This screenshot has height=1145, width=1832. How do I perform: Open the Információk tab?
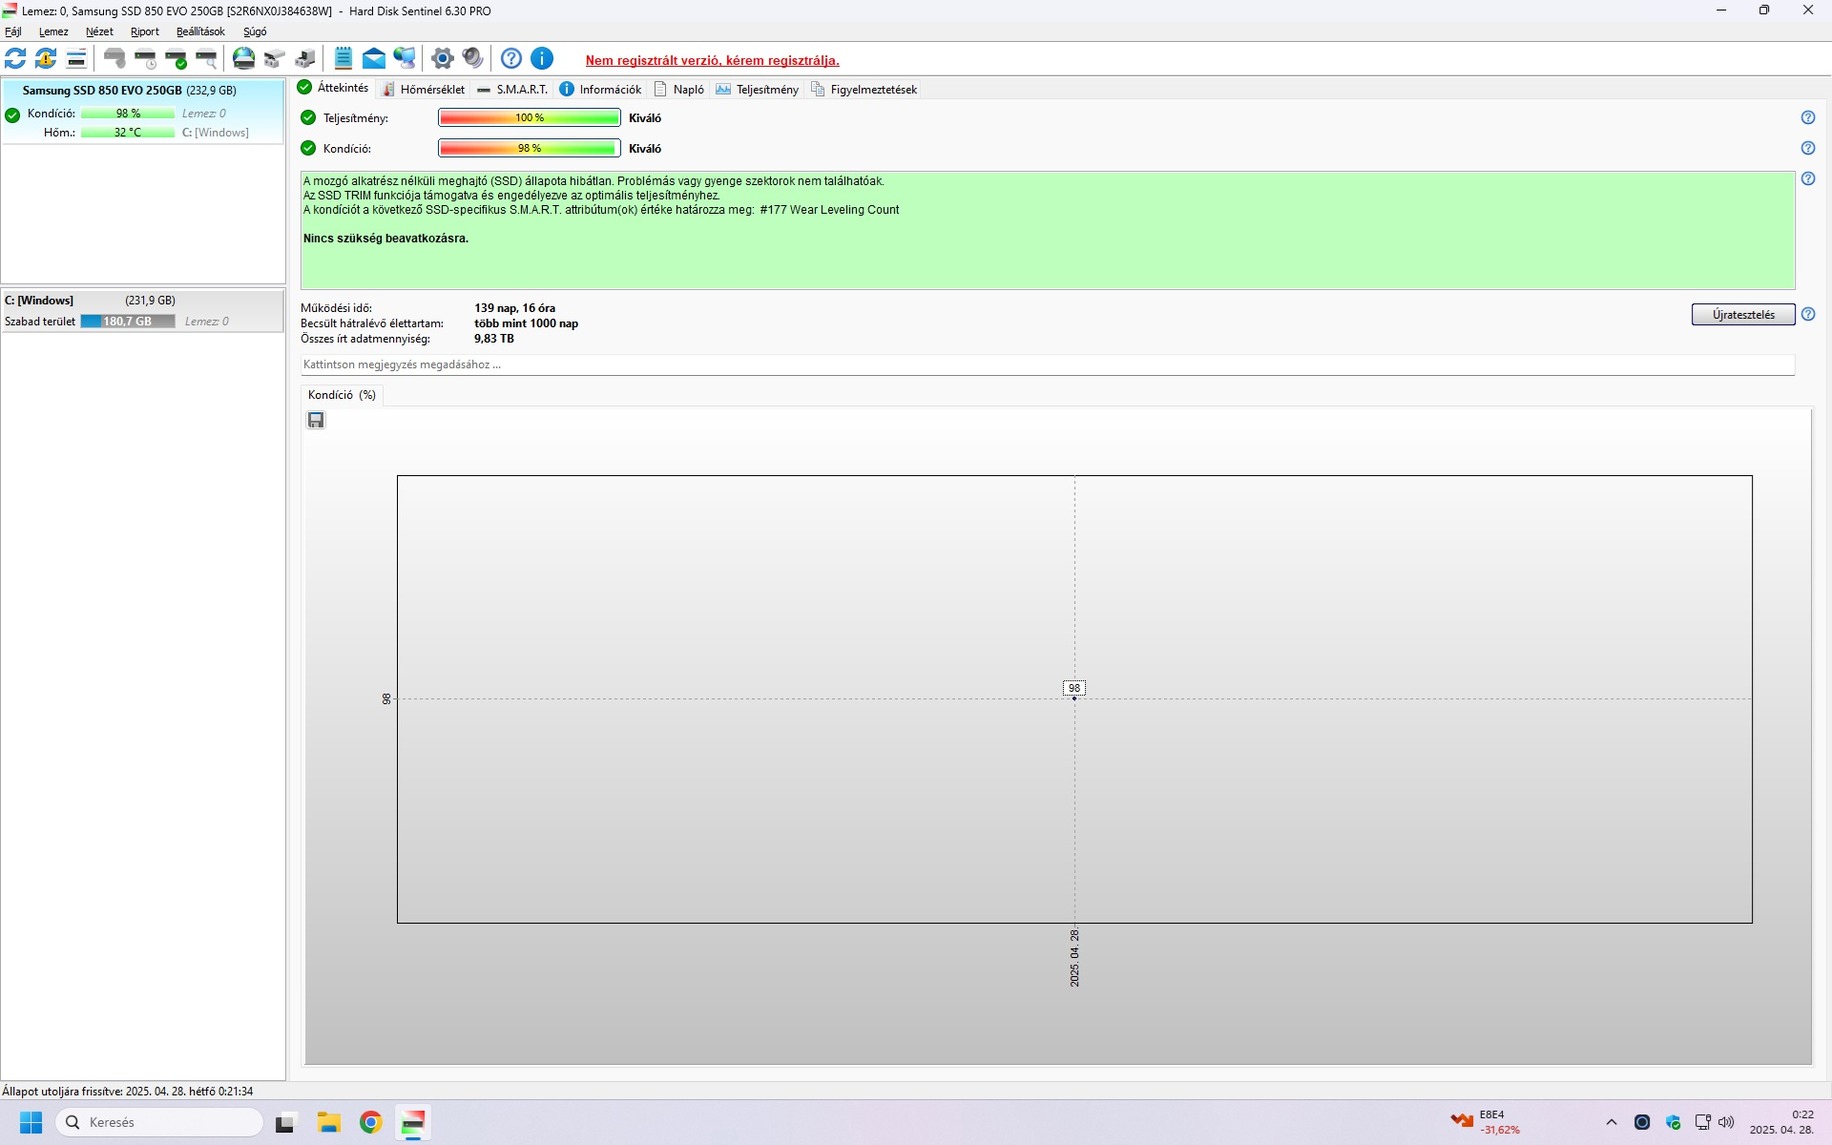click(600, 89)
